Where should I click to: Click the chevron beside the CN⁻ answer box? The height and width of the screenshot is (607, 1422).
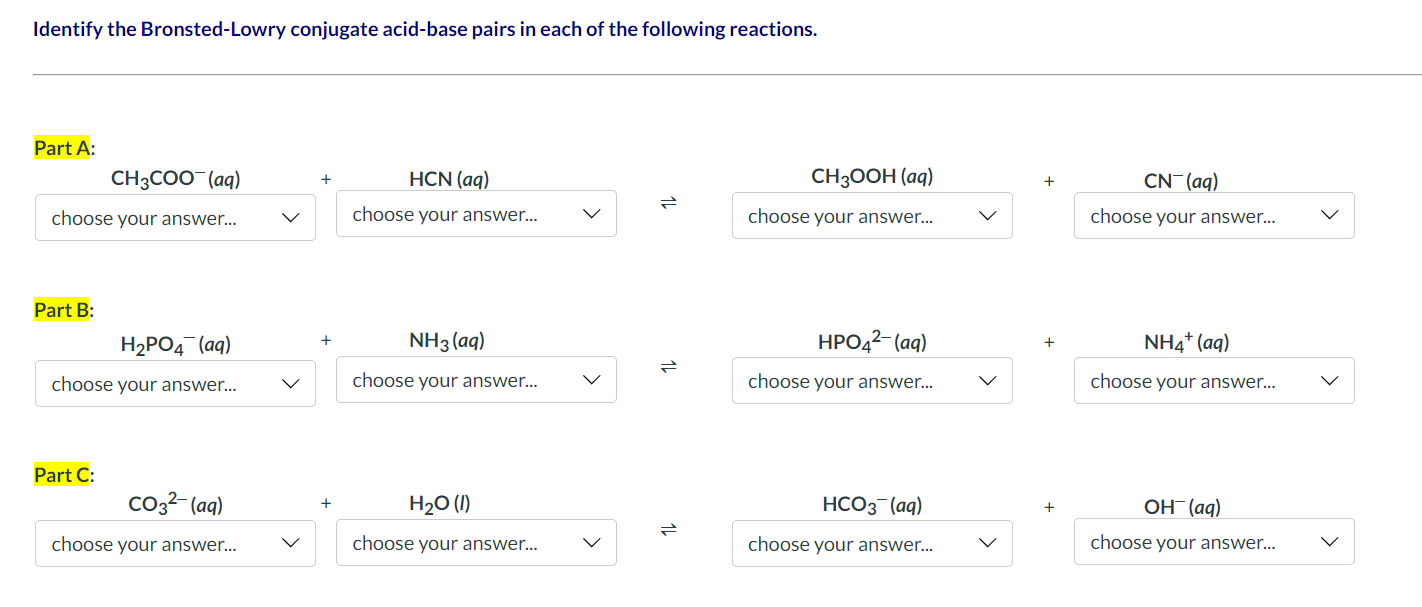1329,215
